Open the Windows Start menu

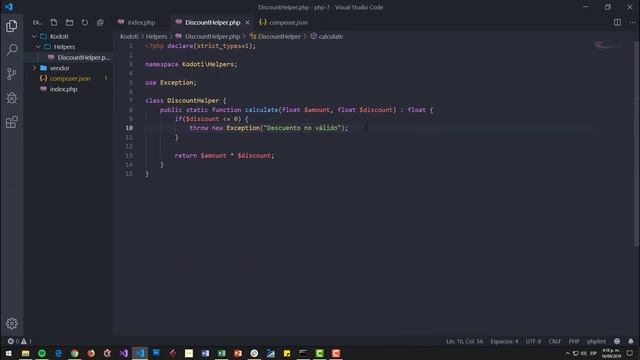(x=8, y=353)
